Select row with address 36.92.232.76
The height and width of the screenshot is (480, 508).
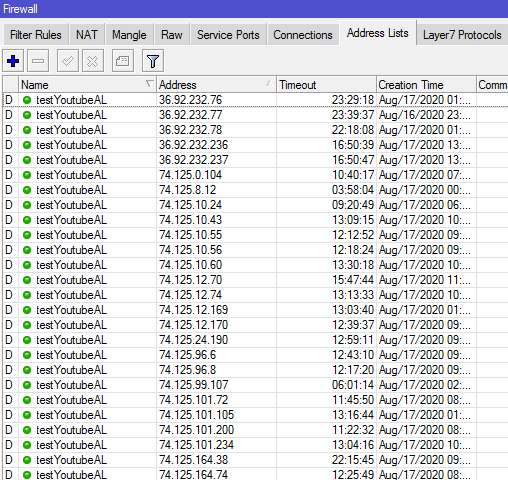click(x=255, y=100)
